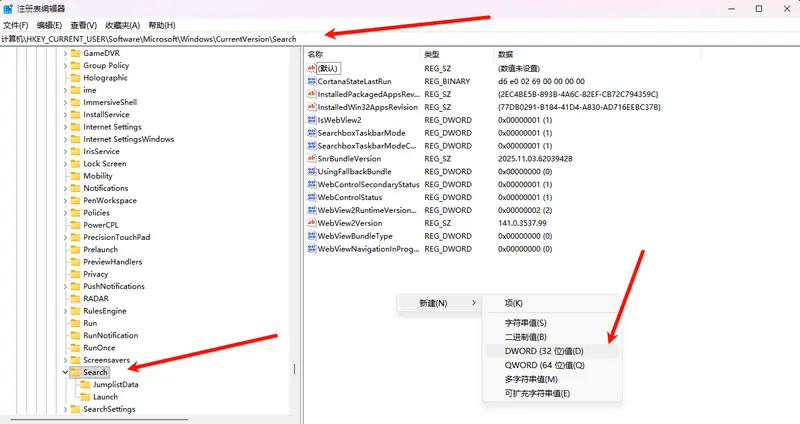Select the Screensavers tree key
Screen dimensions: 800x424
[x=107, y=360]
